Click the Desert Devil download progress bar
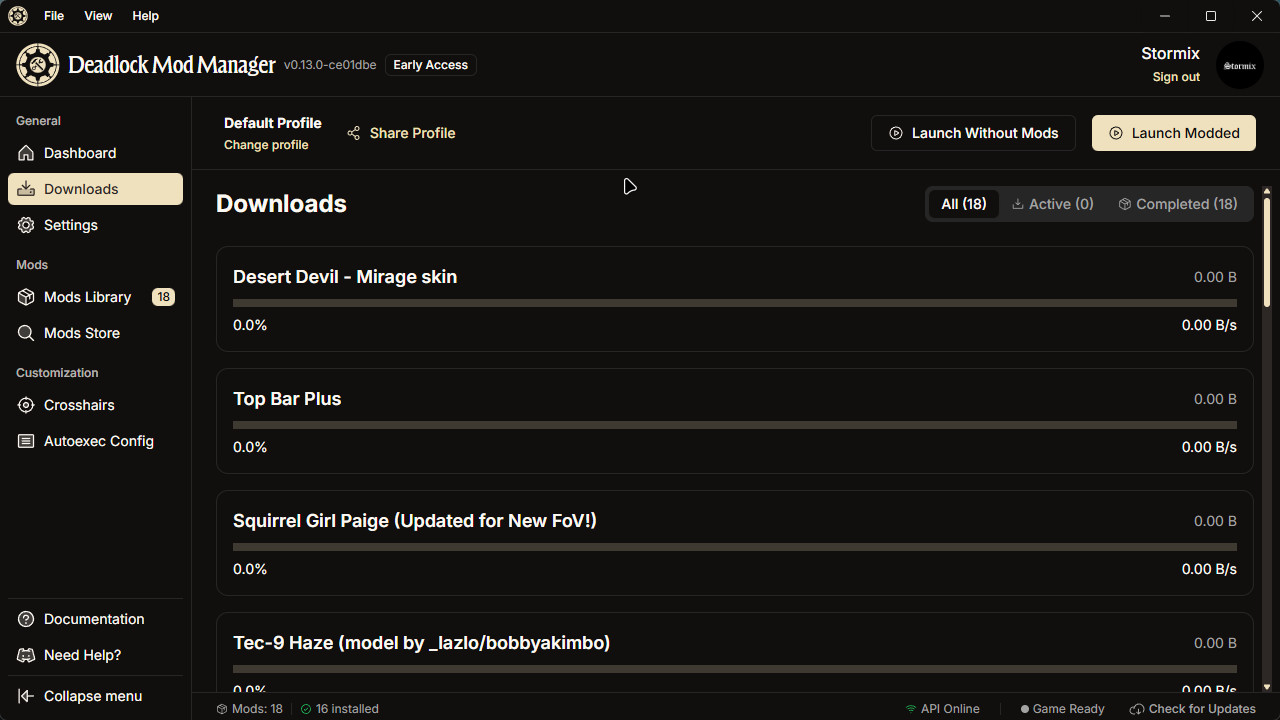1280x720 pixels. click(734, 302)
